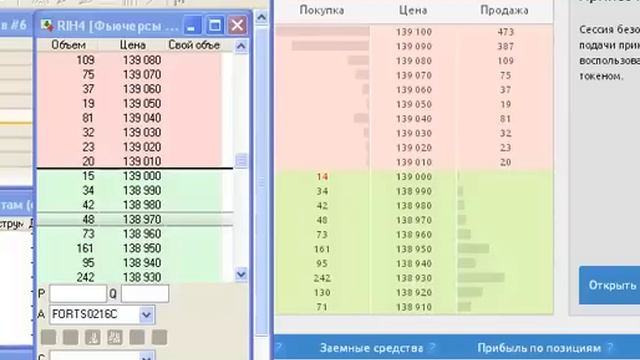The width and height of the screenshot is (640, 360).
Task: Click the fifth greyed order button
Action: [137, 338]
